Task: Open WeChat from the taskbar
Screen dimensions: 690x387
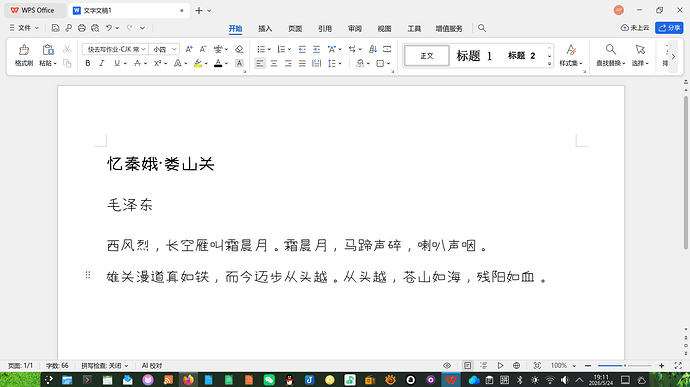Action: 269,380
